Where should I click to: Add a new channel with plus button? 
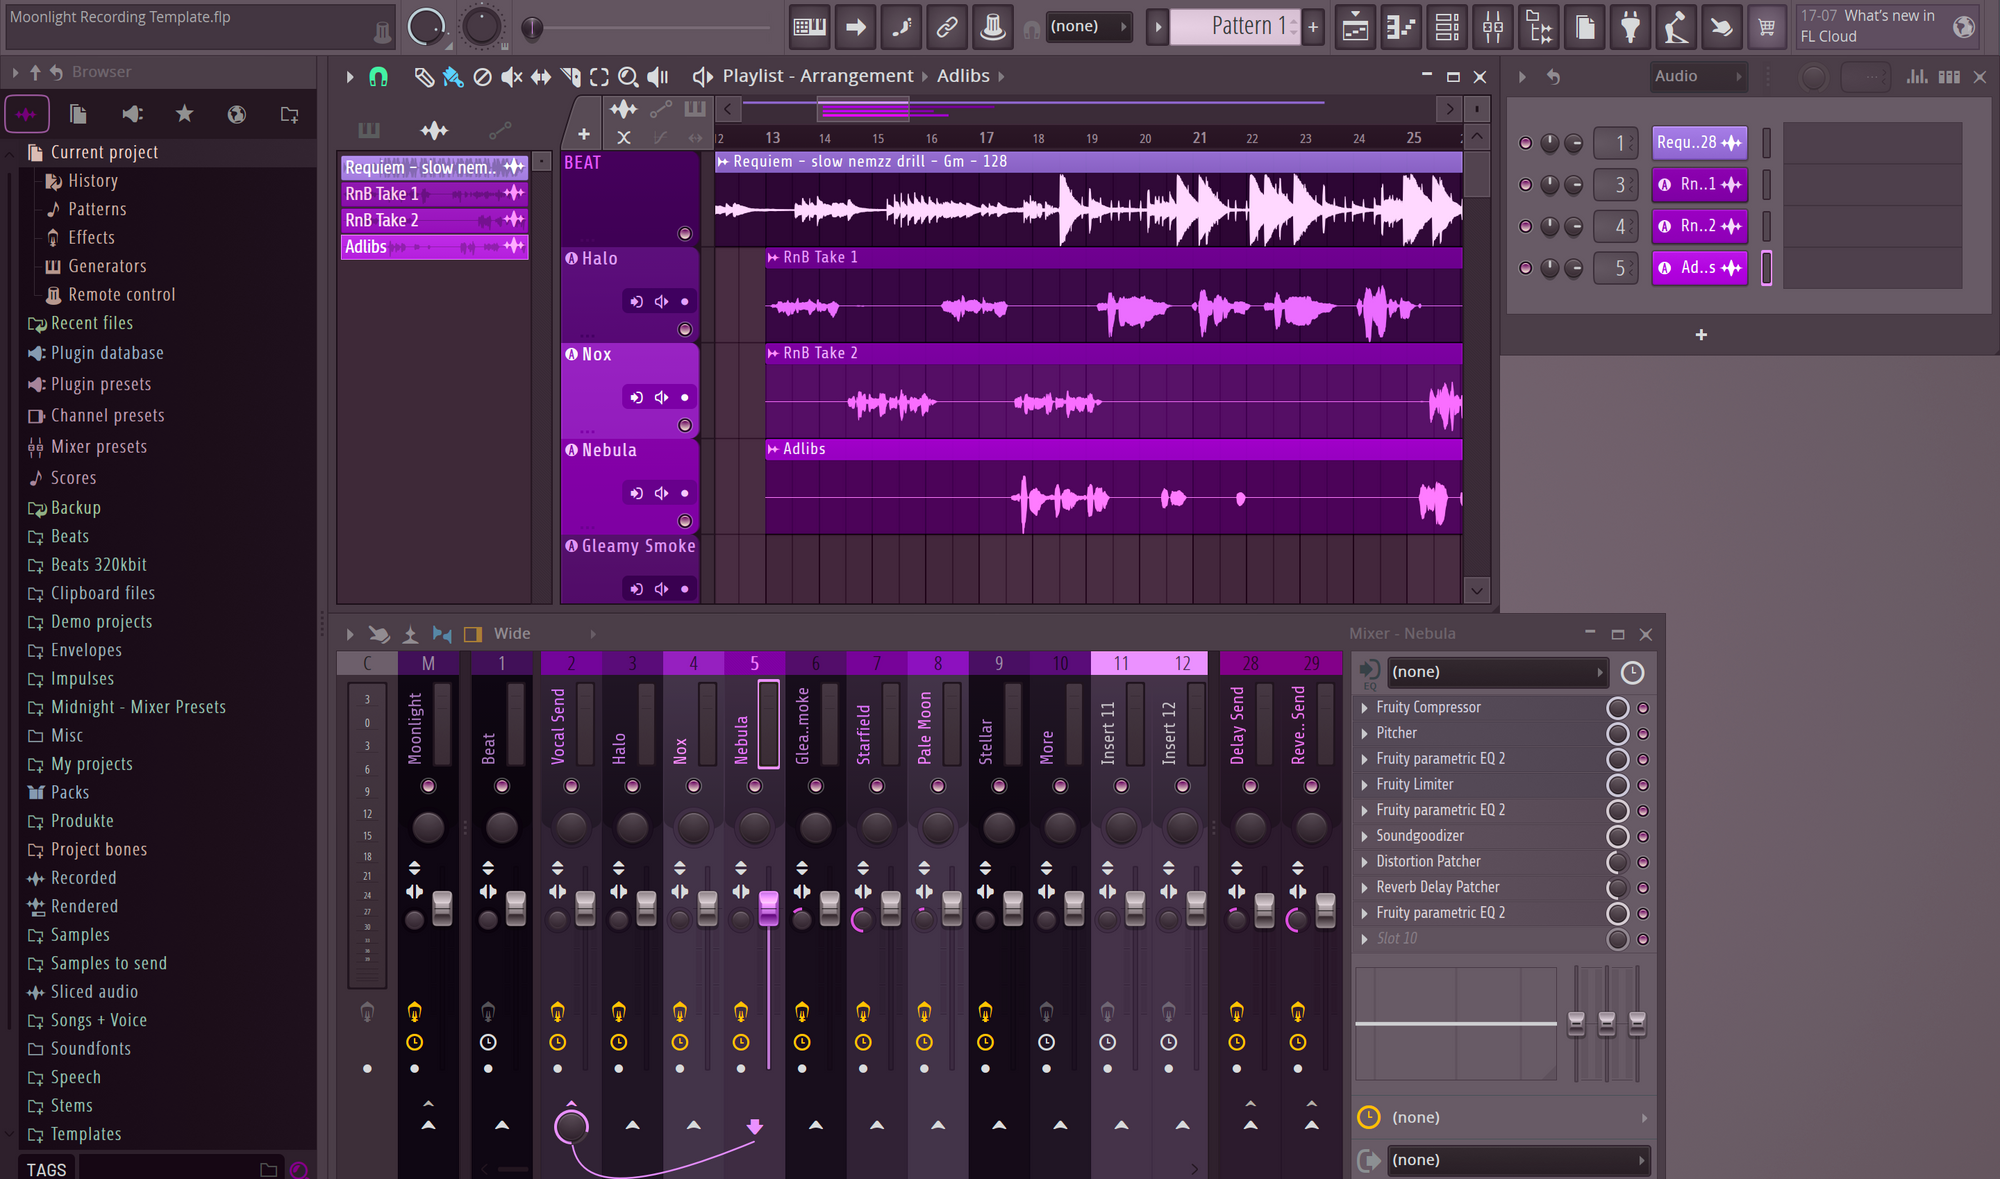tap(1701, 335)
